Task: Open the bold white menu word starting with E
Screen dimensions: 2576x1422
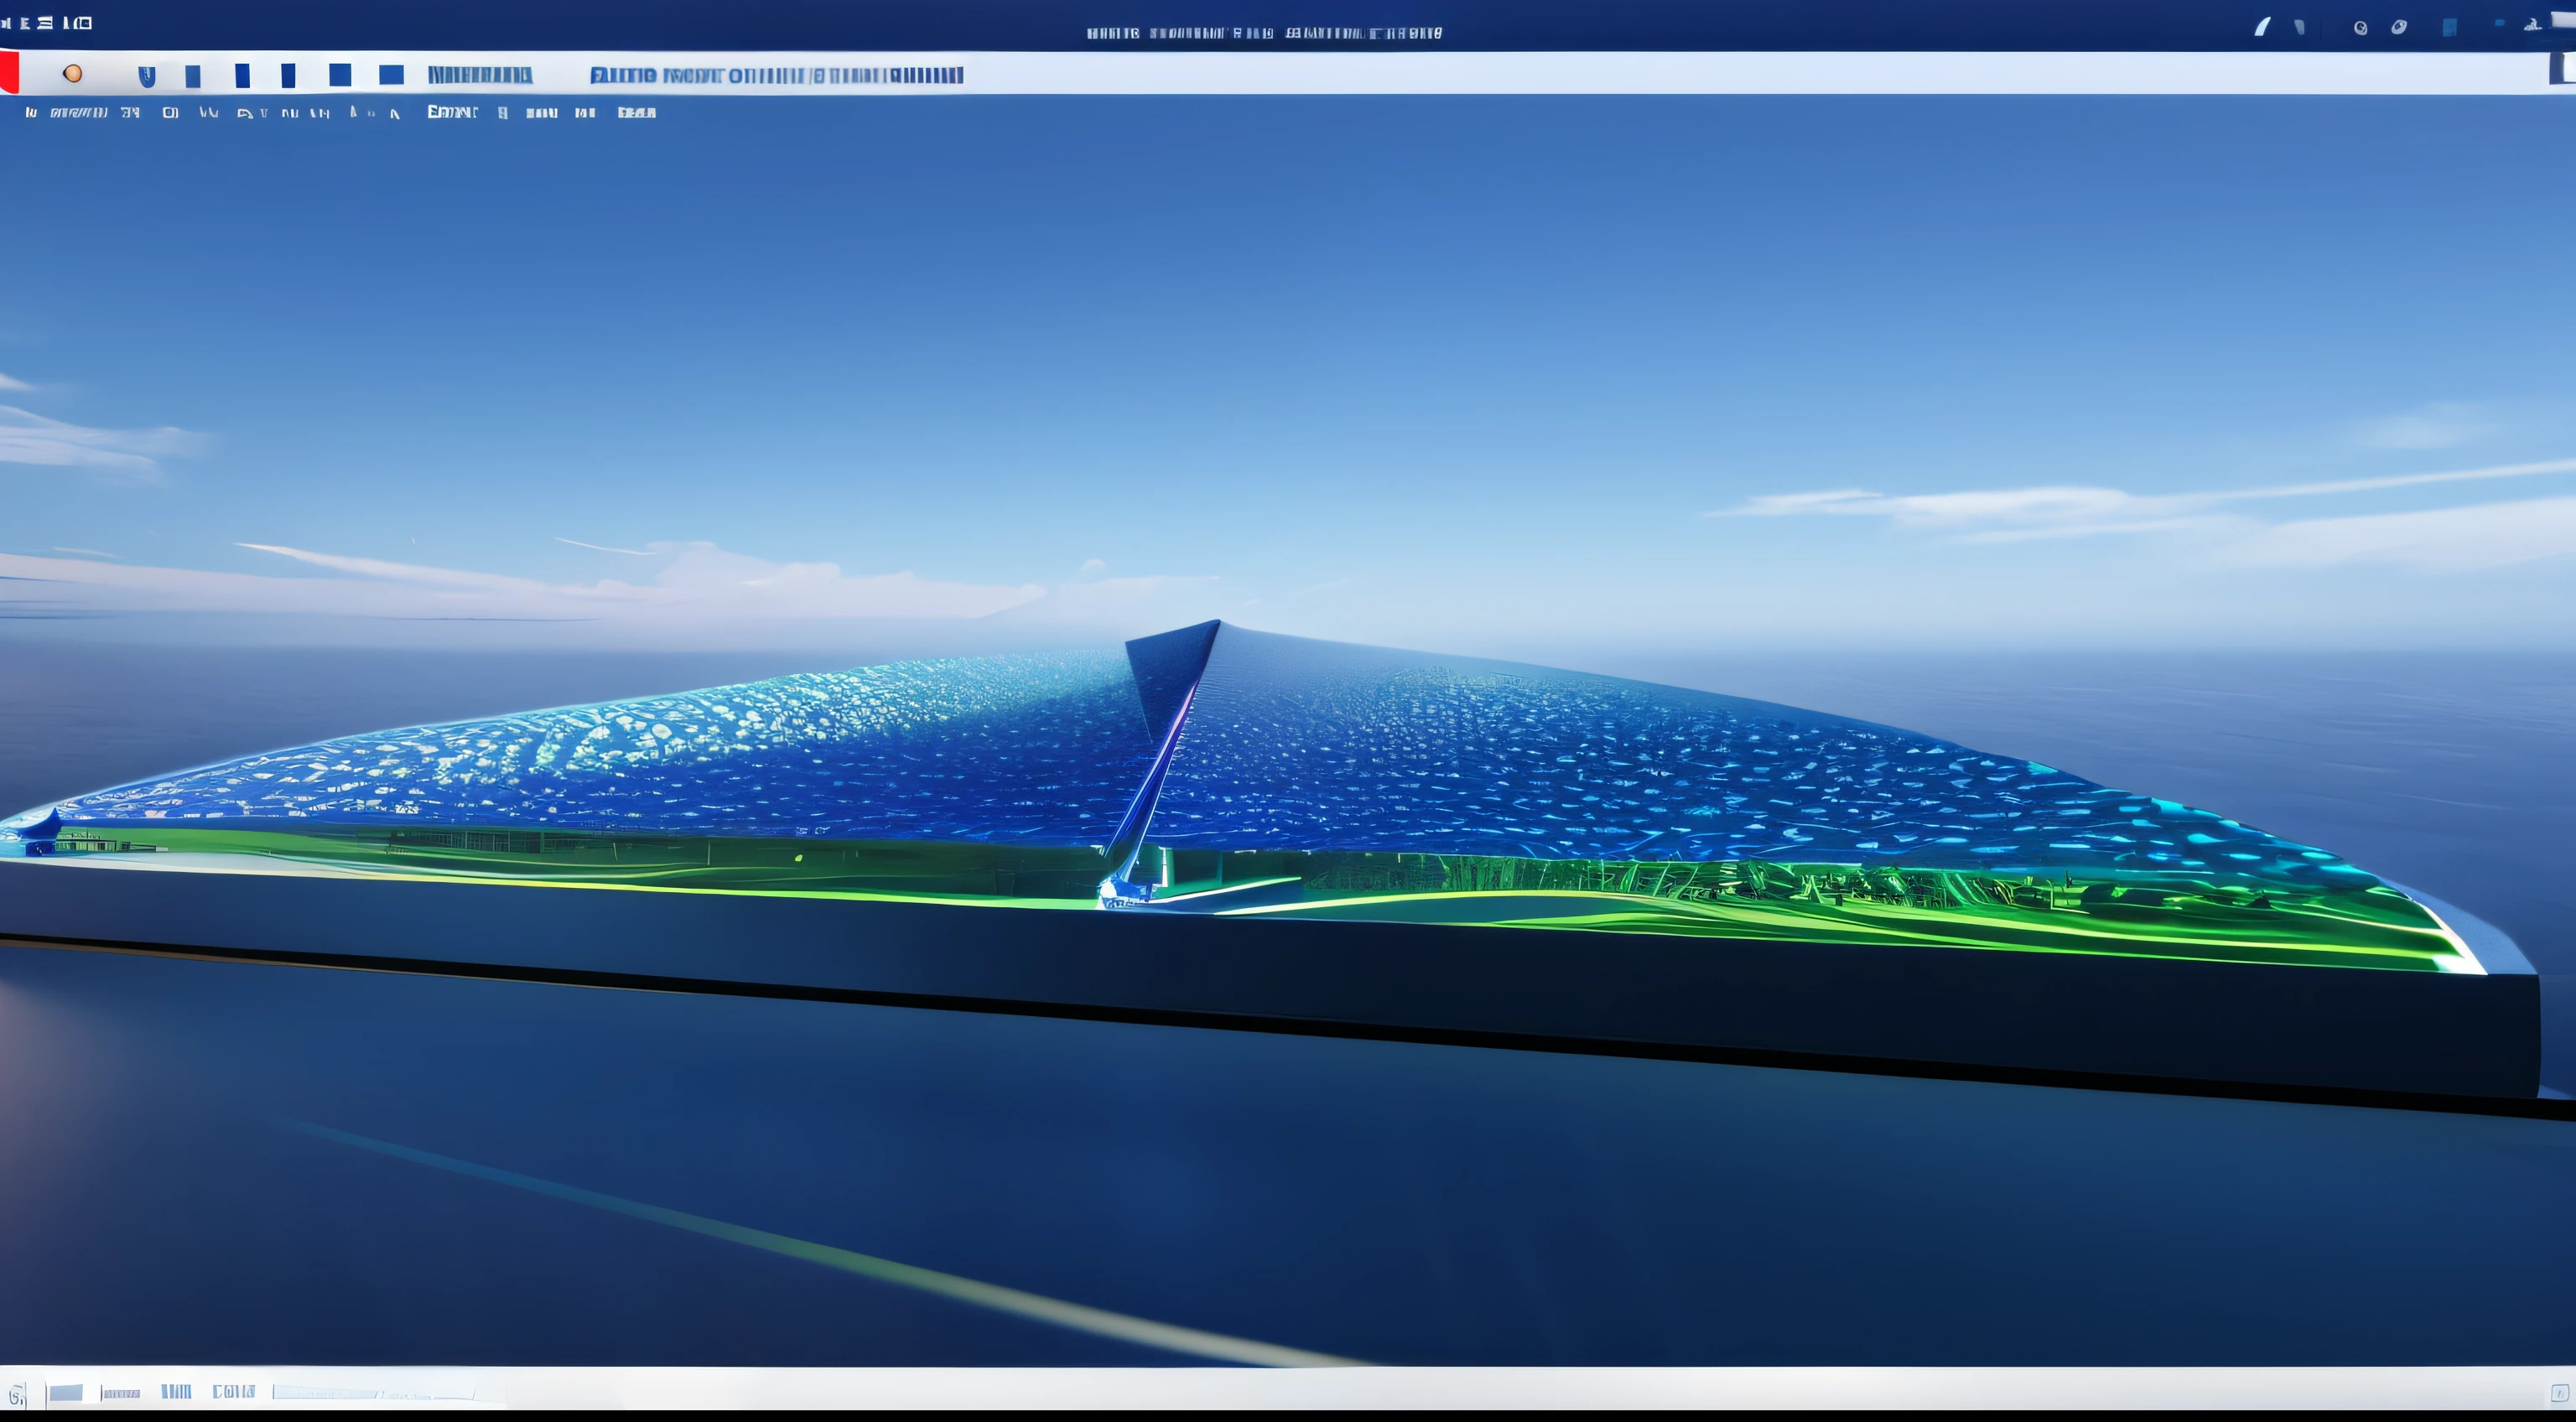Action: coord(452,112)
